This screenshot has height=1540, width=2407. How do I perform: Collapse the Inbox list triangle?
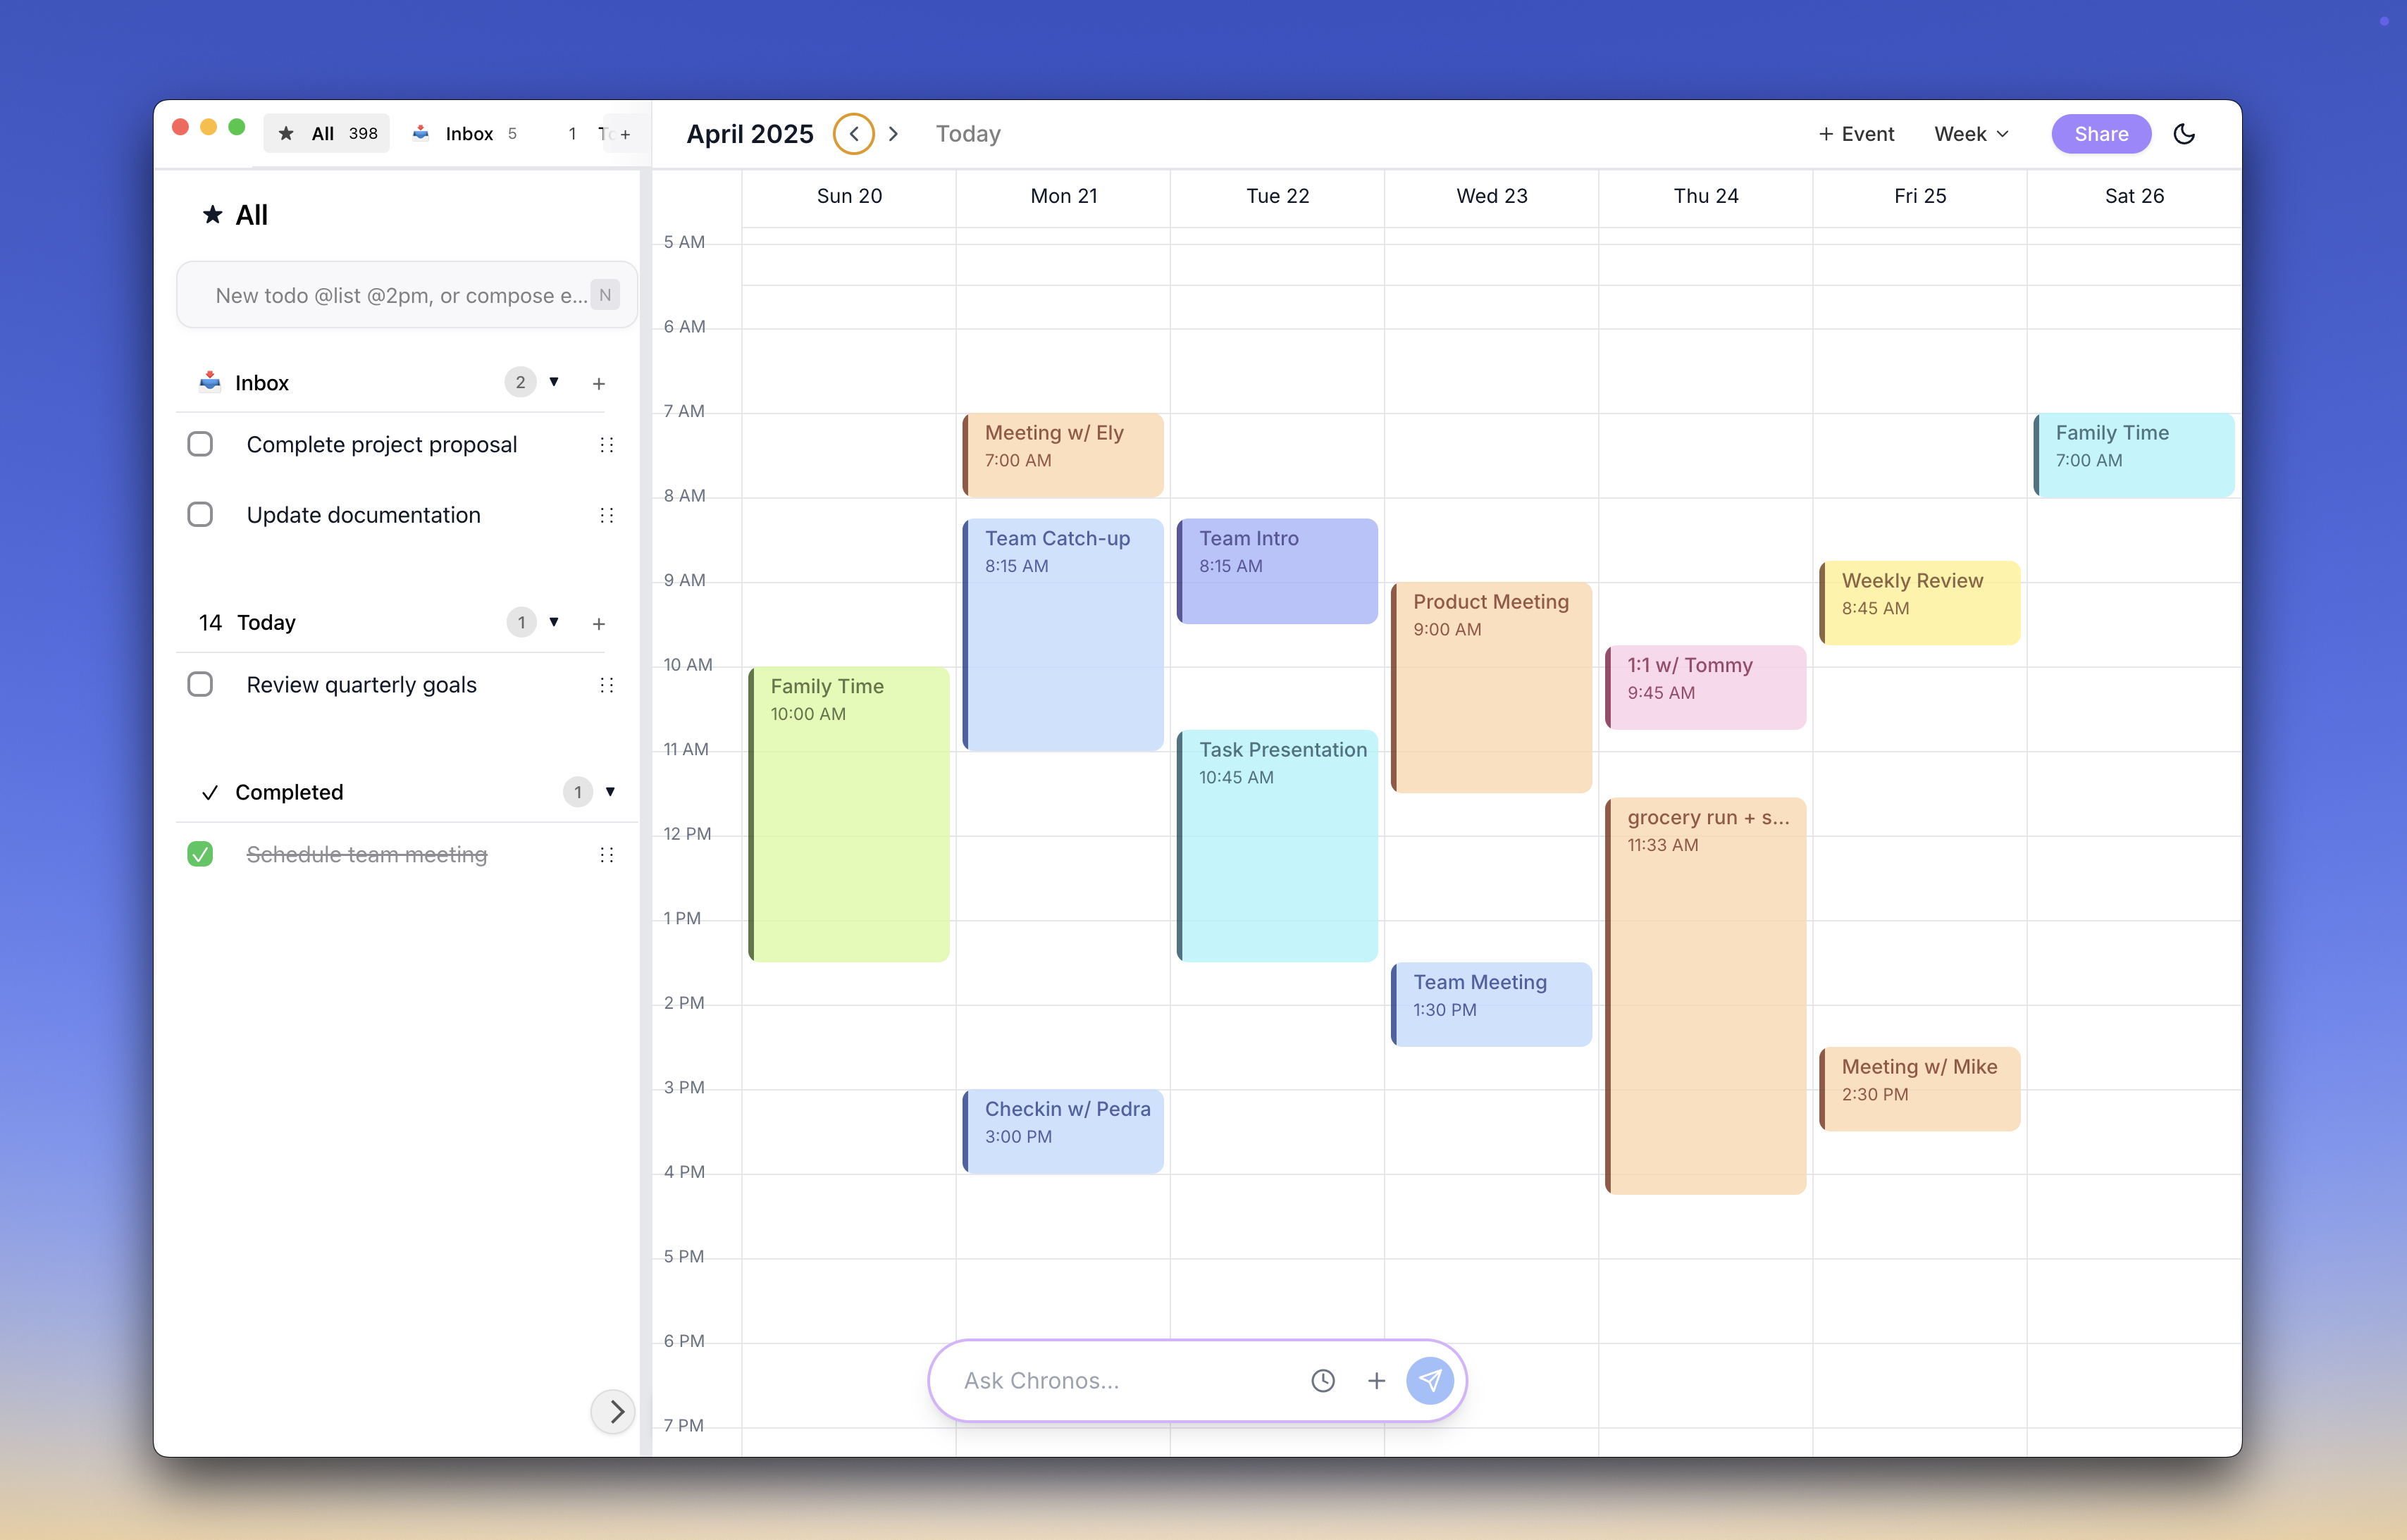point(554,382)
